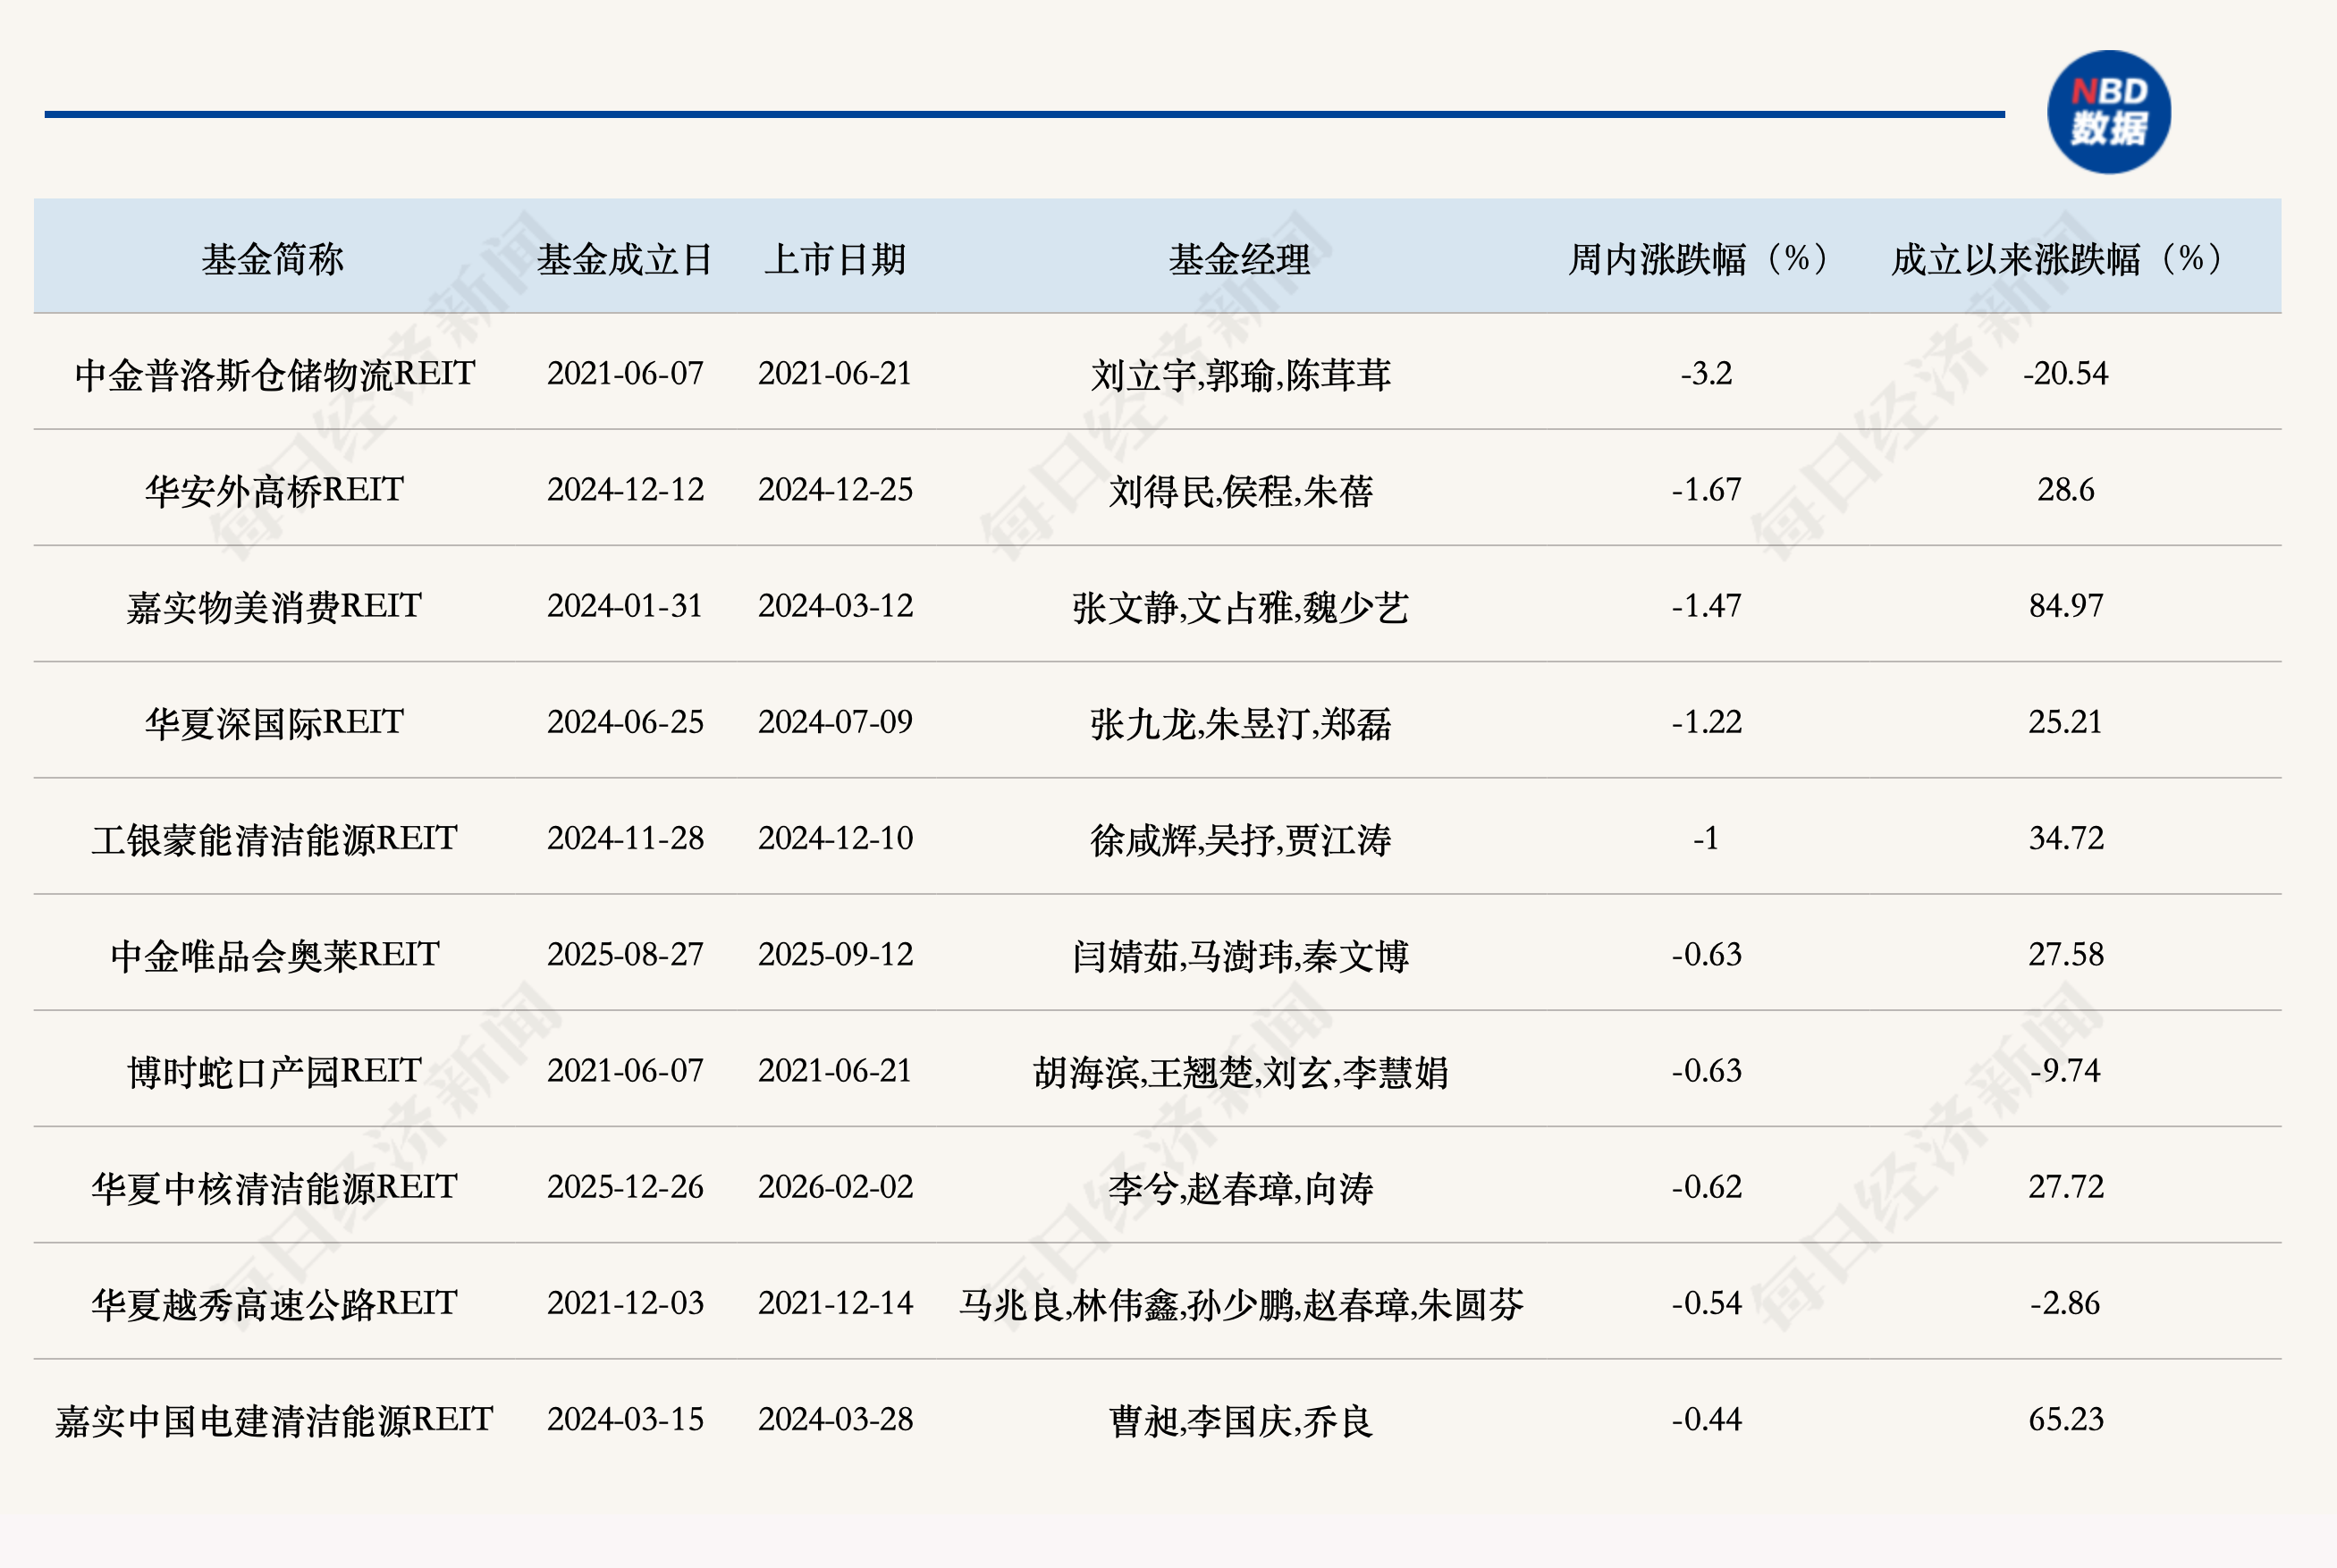The height and width of the screenshot is (1568, 2337).
Task: Click weekly change value -1
Action: (1706, 838)
